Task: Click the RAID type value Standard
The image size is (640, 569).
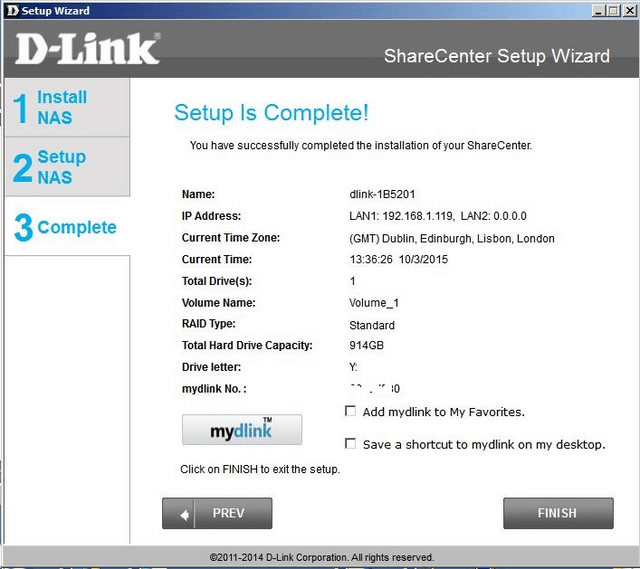Action: point(372,325)
